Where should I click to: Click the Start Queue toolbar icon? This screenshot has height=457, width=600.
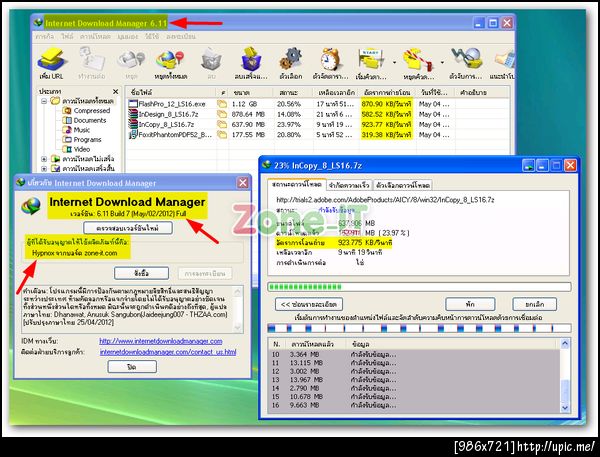click(370, 60)
